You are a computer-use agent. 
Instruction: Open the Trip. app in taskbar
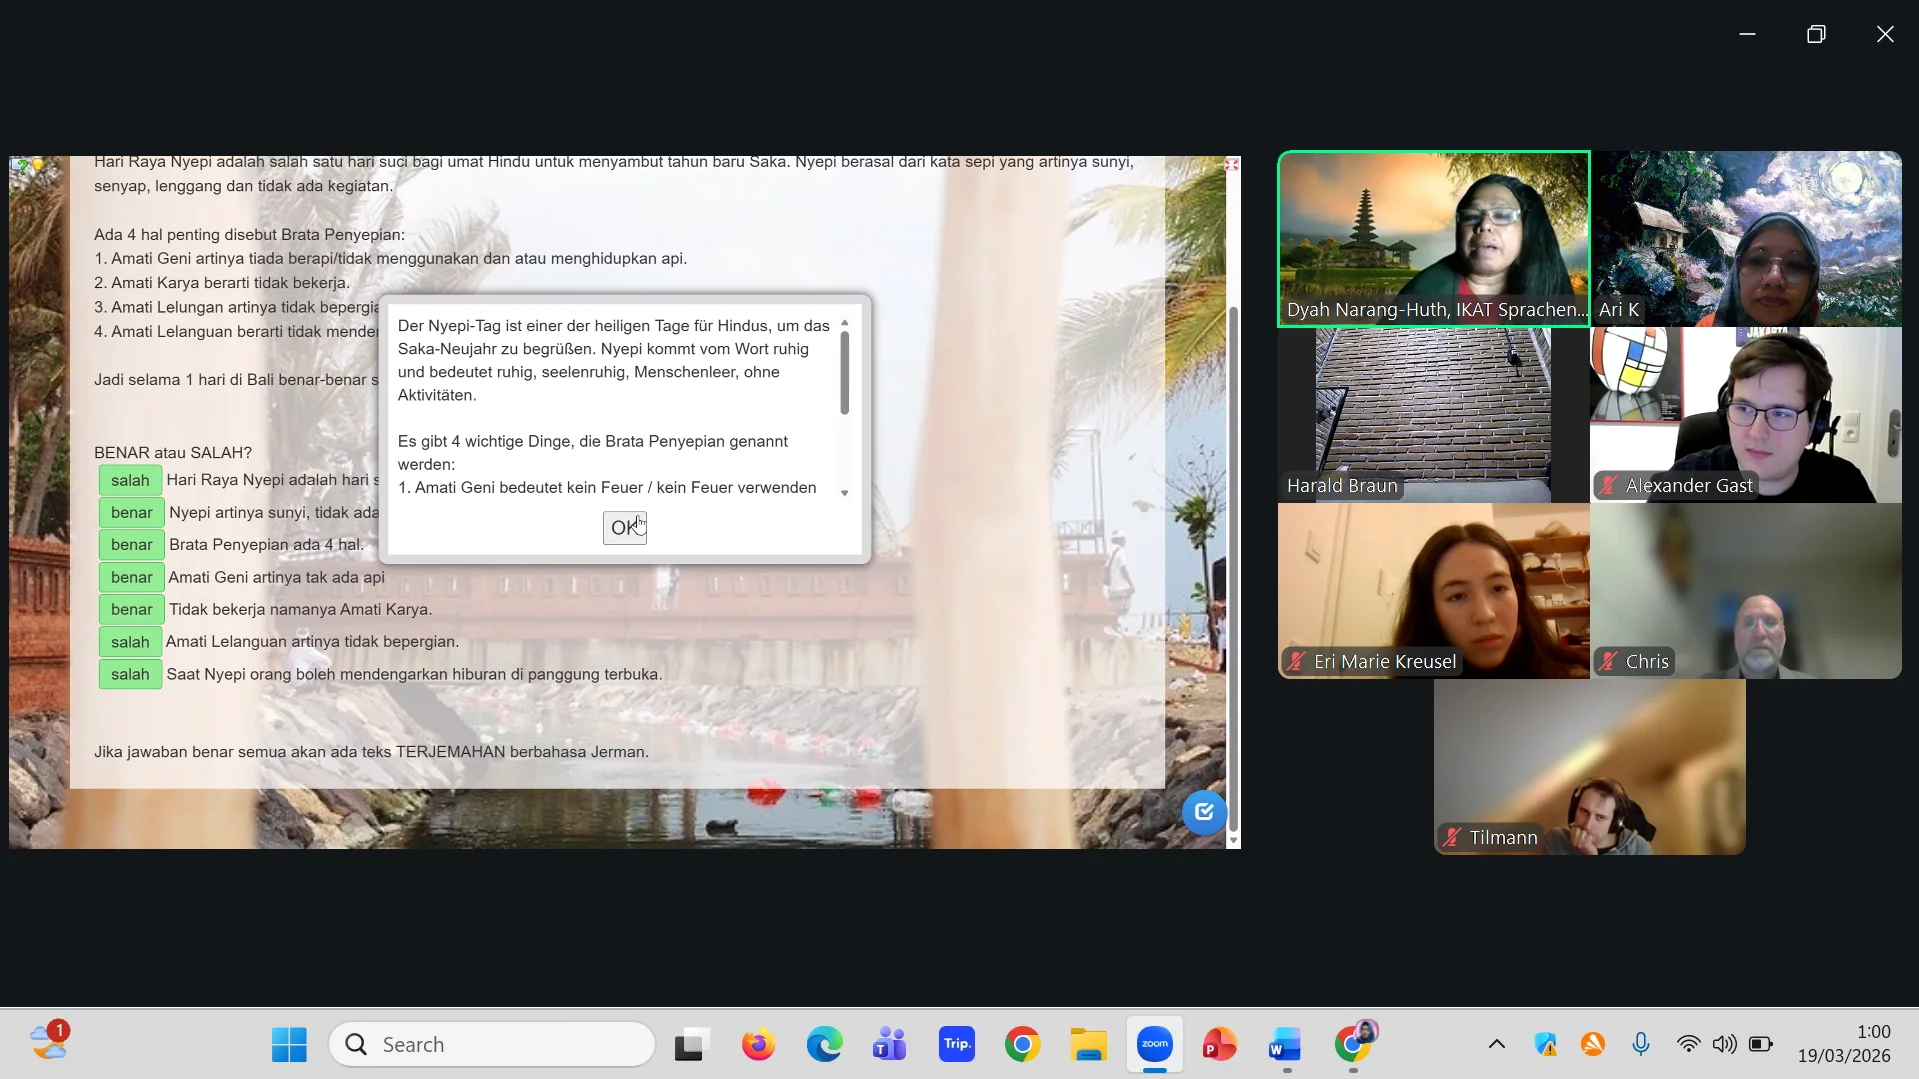tap(956, 1045)
